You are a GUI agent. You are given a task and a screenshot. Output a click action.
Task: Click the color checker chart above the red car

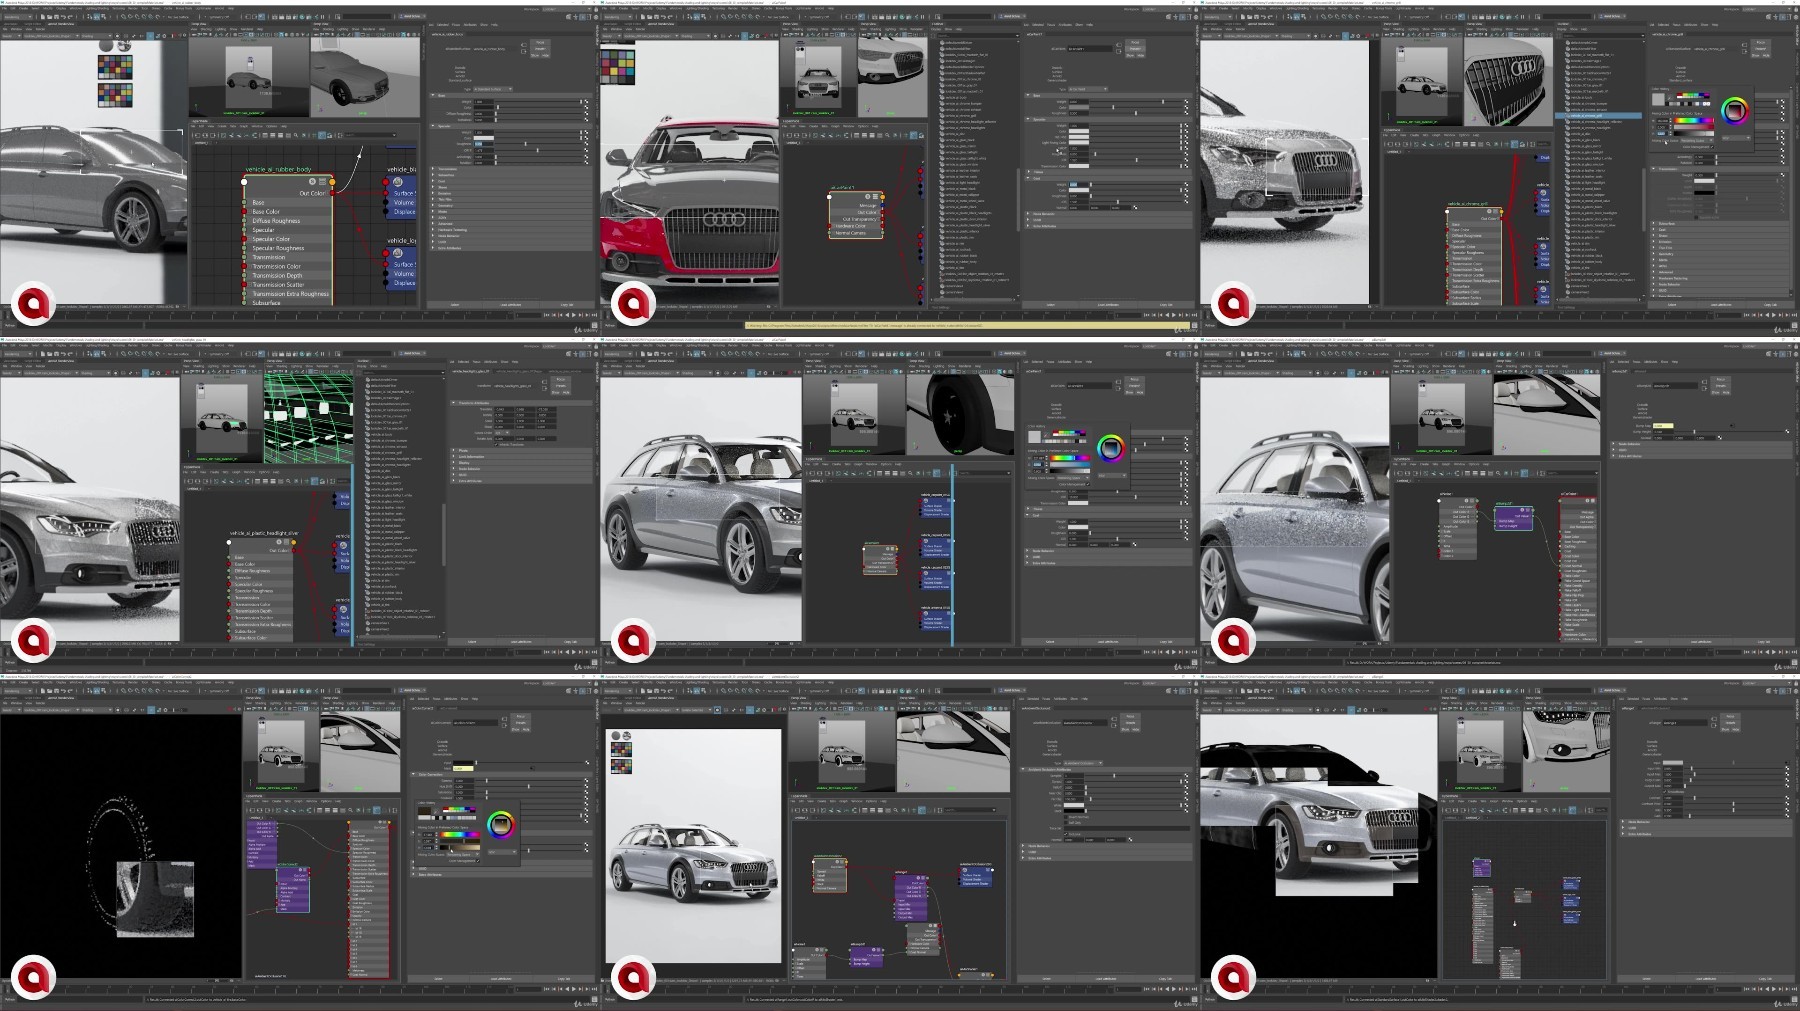pyautogui.click(x=618, y=66)
